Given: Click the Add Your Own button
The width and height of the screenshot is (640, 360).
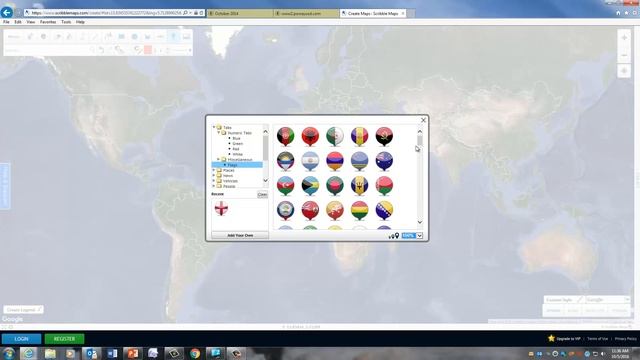Looking at the screenshot, I should pos(240,236).
